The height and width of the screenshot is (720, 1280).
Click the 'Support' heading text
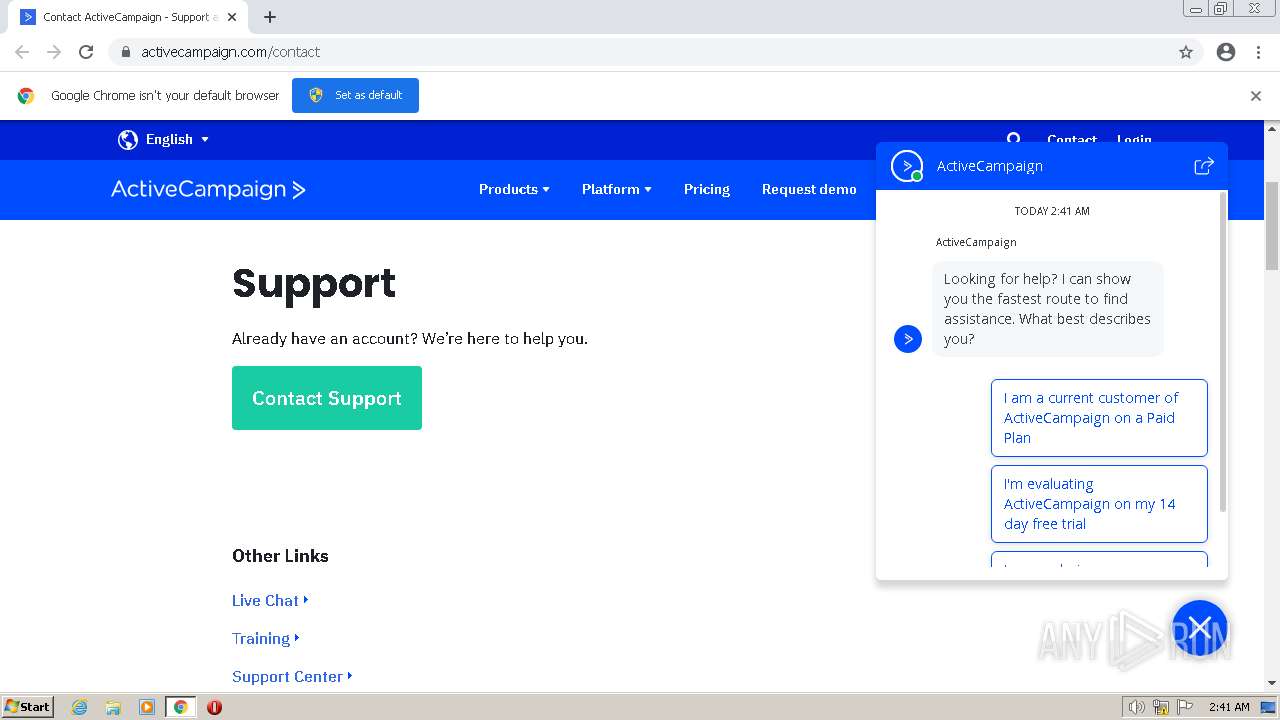(314, 284)
